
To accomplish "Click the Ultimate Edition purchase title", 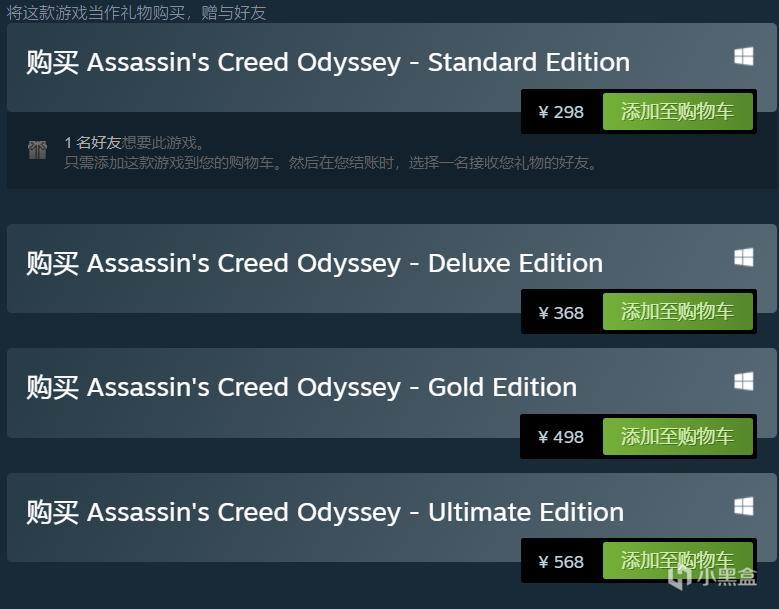I will coord(325,513).
